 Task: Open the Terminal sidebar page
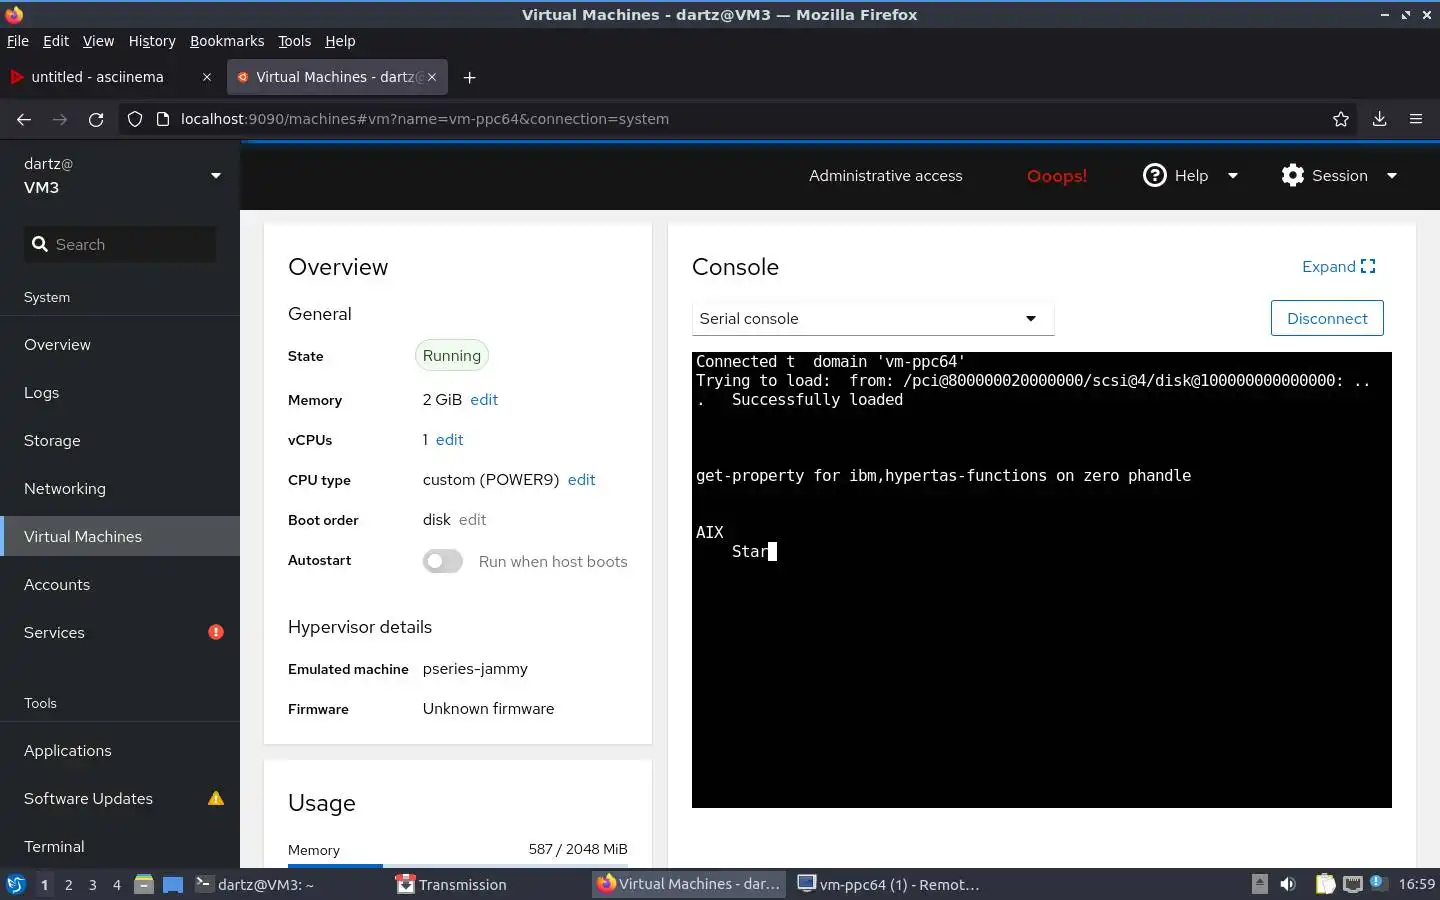[120, 846]
